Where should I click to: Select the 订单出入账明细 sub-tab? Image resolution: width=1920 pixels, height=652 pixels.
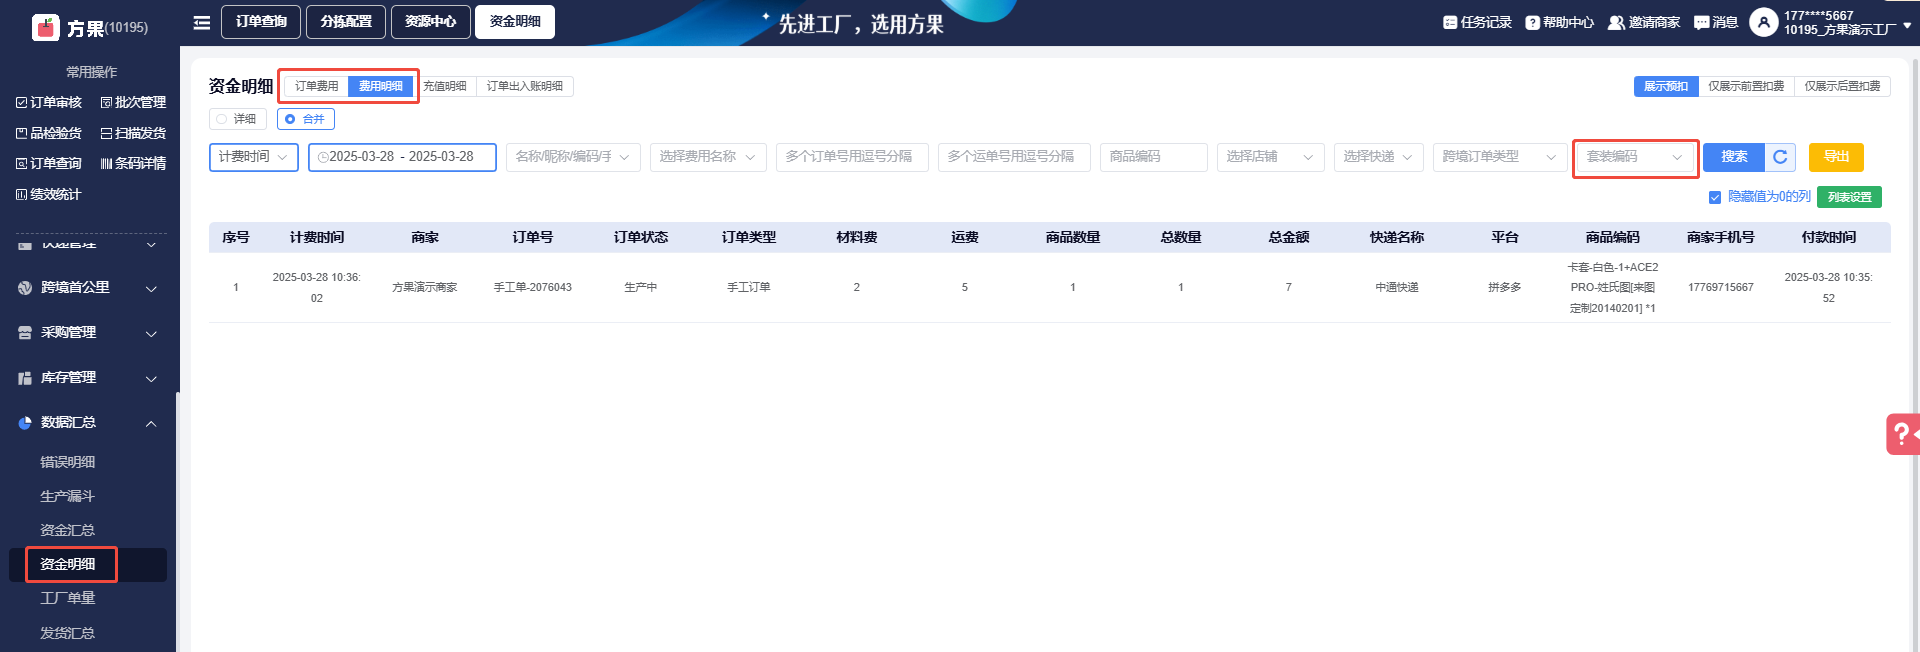[525, 86]
